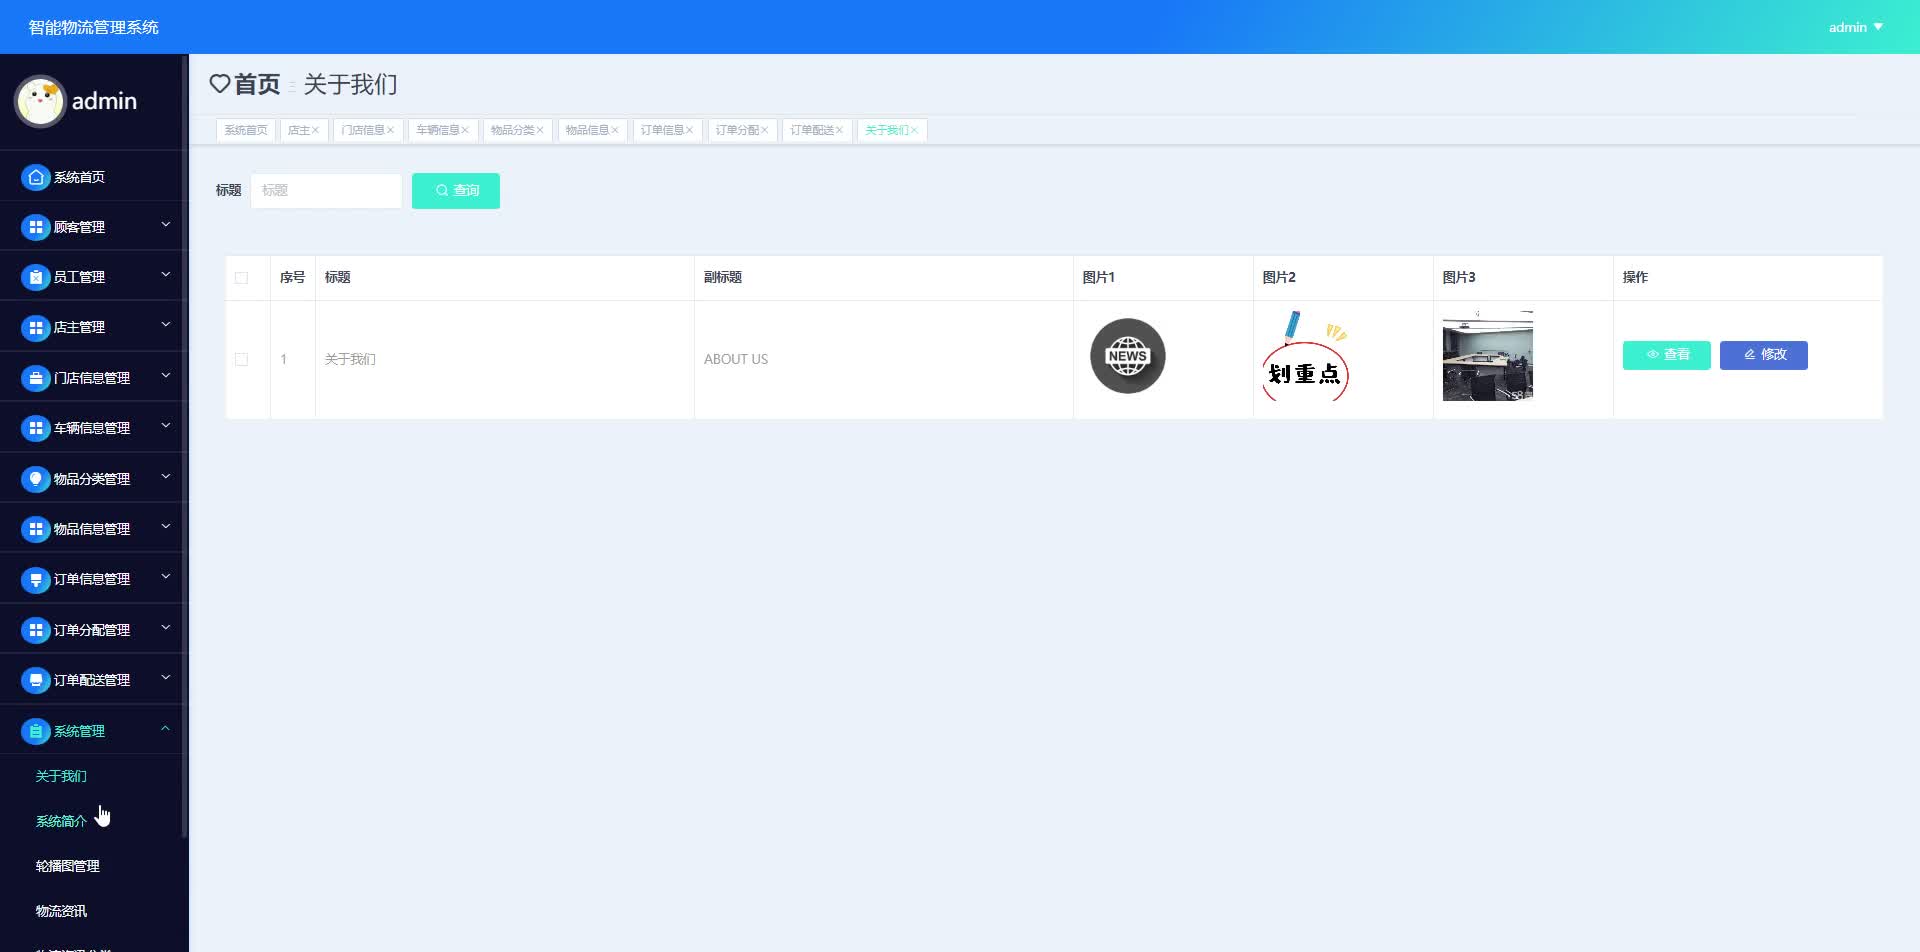This screenshot has width=1920, height=952.
Task: Click the 顾客管理 grid icon
Action: point(36,227)
